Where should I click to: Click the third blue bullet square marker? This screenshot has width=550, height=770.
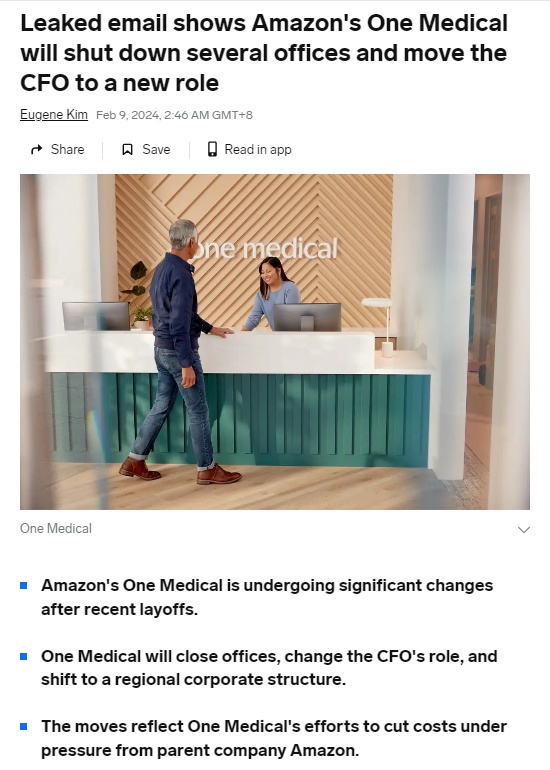24,726
